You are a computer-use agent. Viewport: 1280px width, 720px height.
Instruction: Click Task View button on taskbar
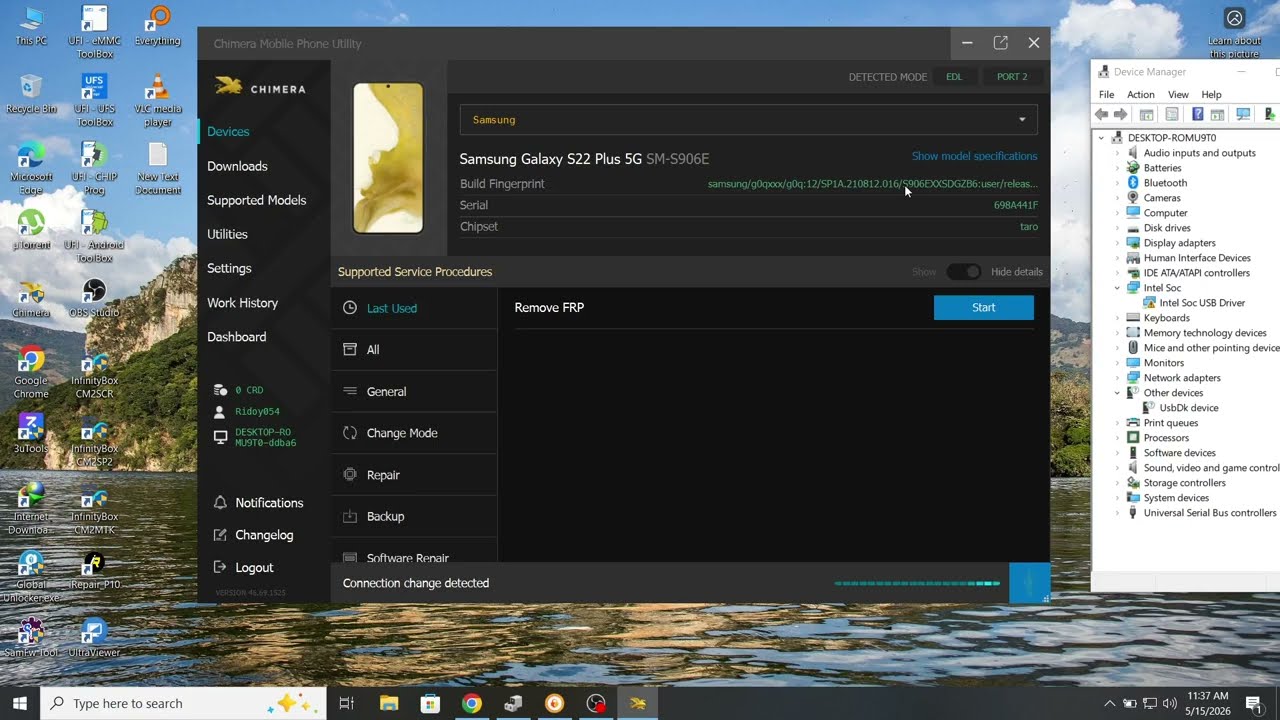[347, 703]
